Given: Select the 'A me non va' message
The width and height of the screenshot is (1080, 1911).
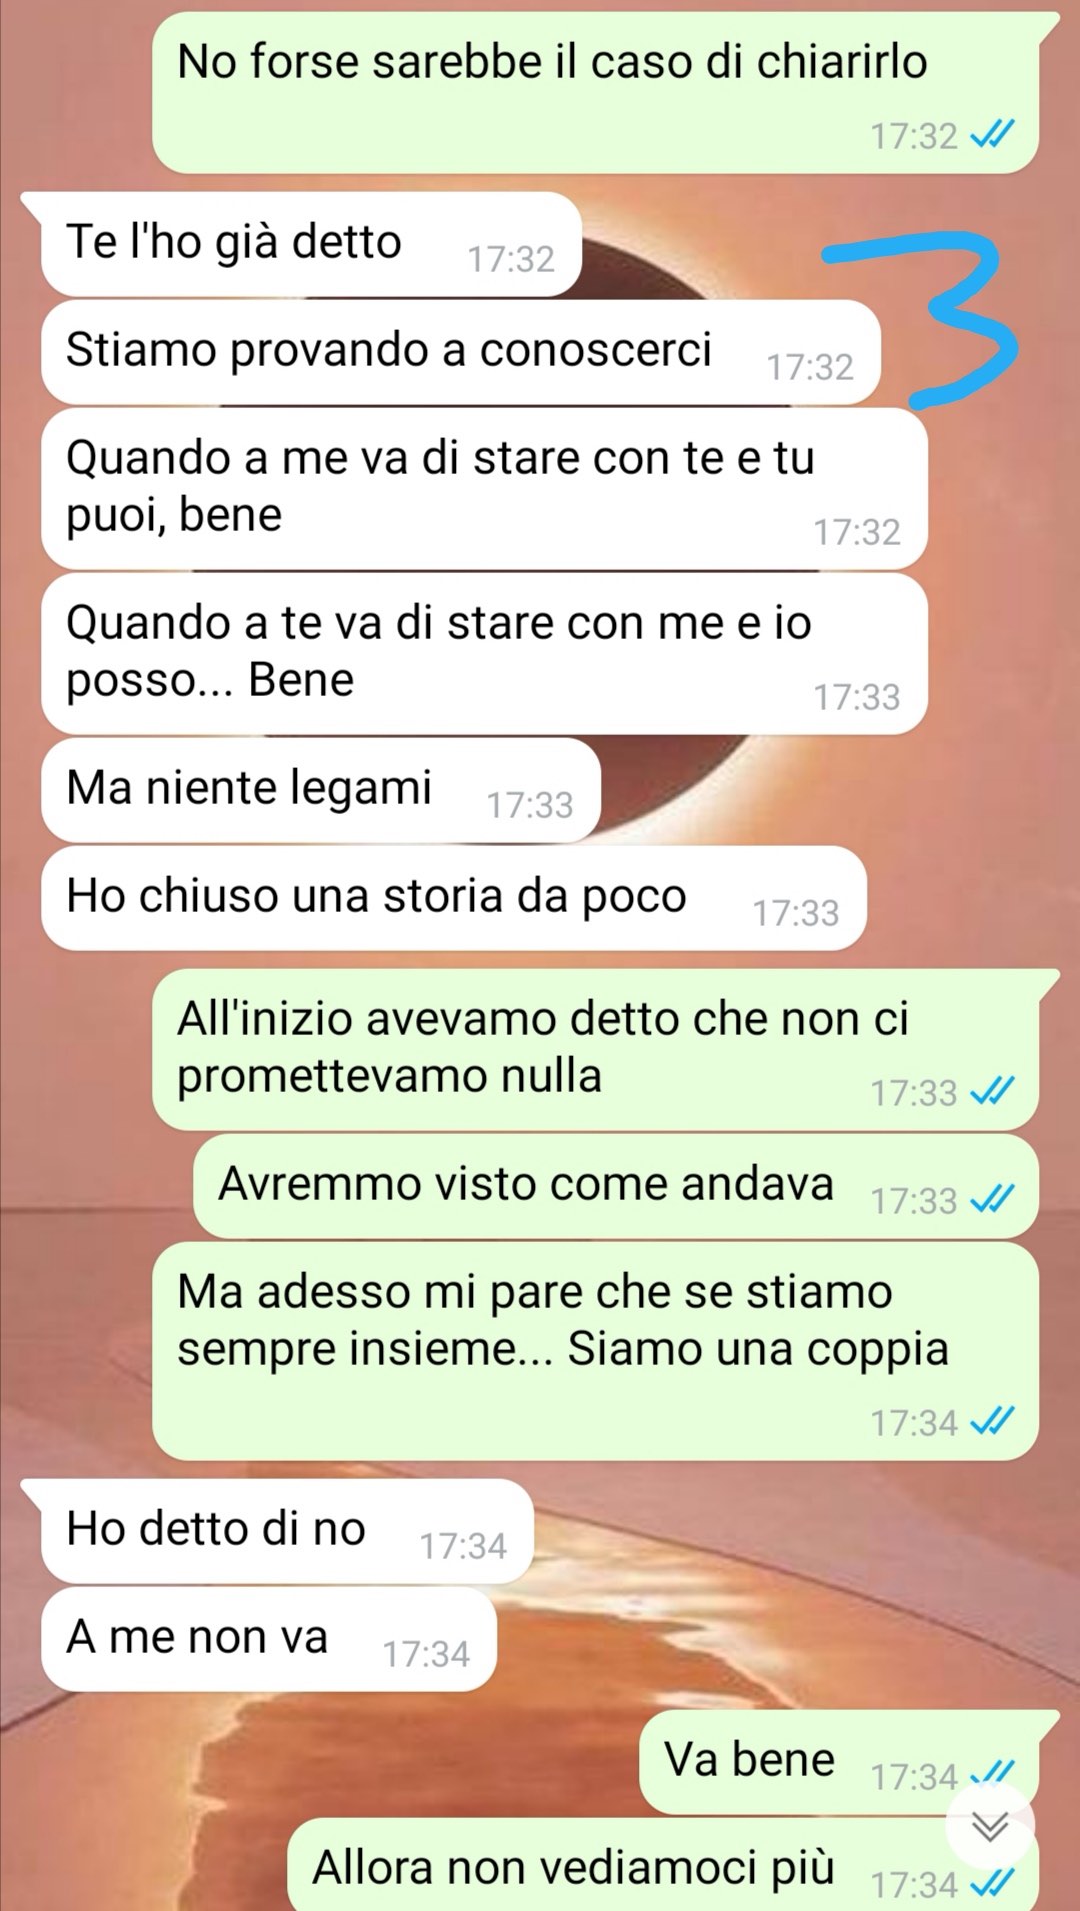Looking at the screenshot, I should point(268,1639).
